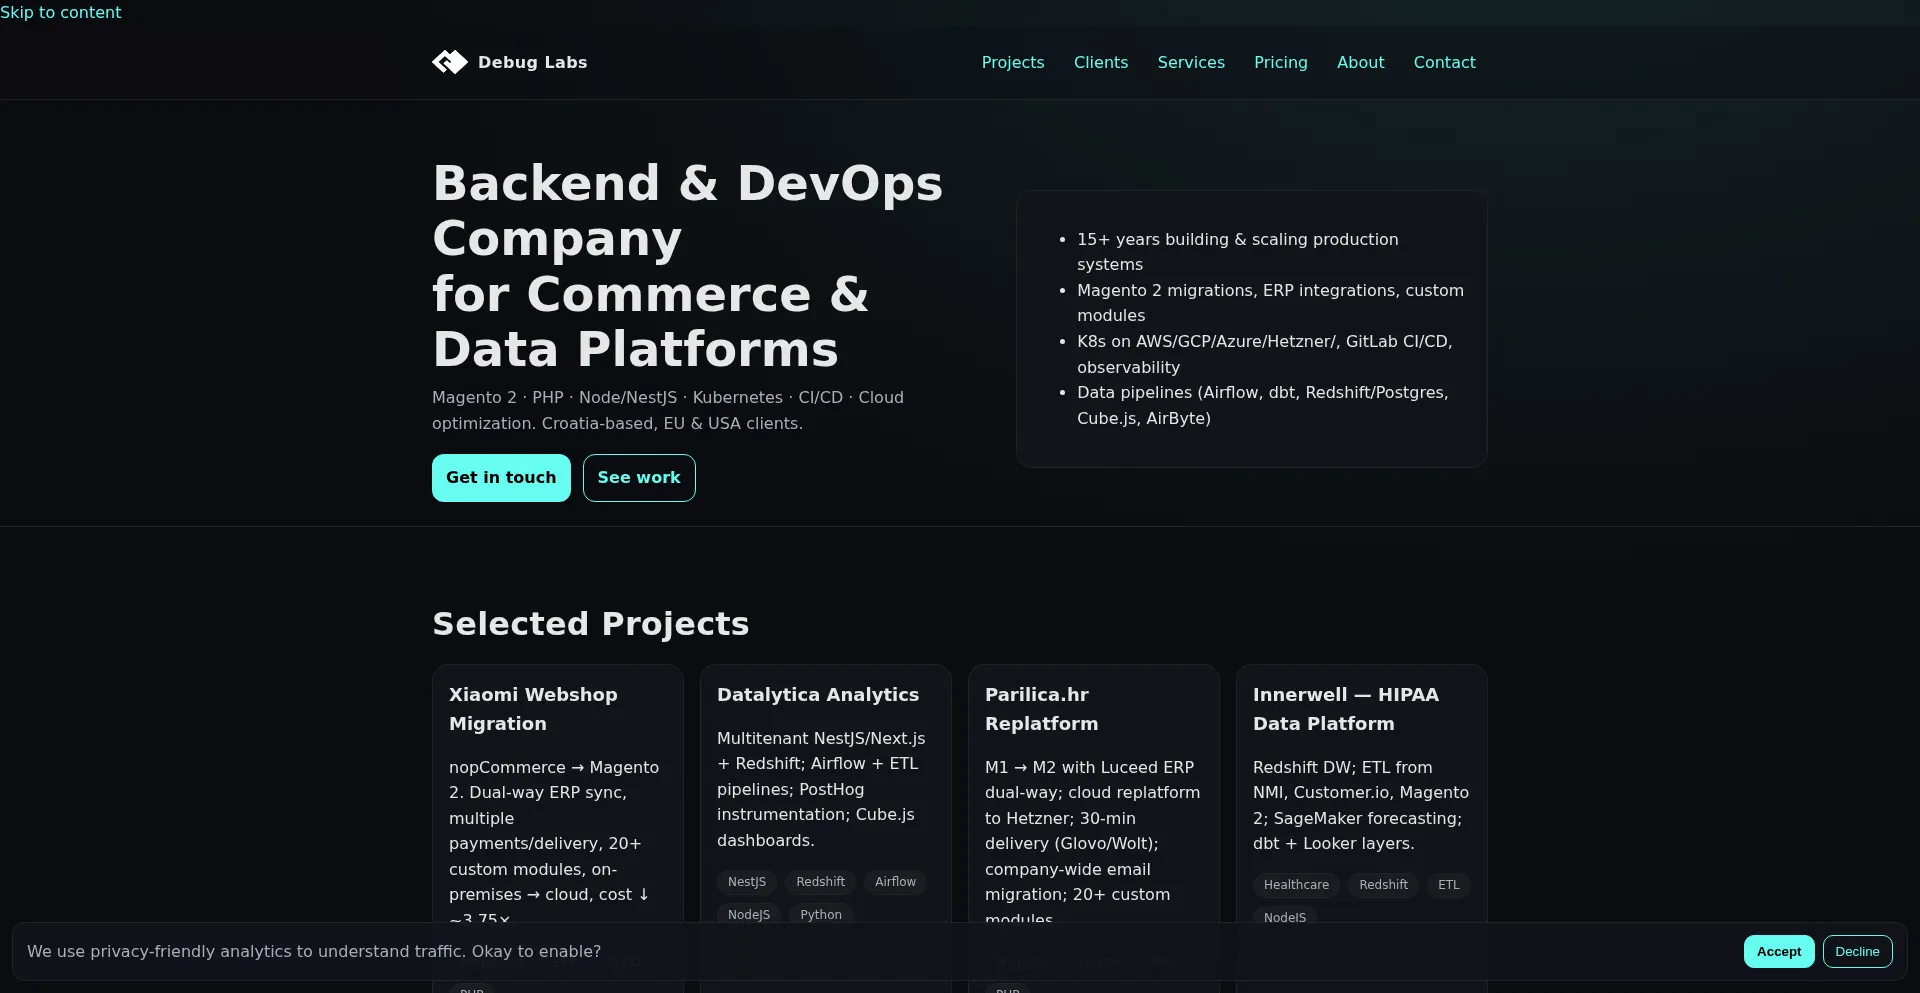Screen dimensions: 1920x993
Task: Accept the analytics cookie banner
Action: click(x=1779, y=951)
